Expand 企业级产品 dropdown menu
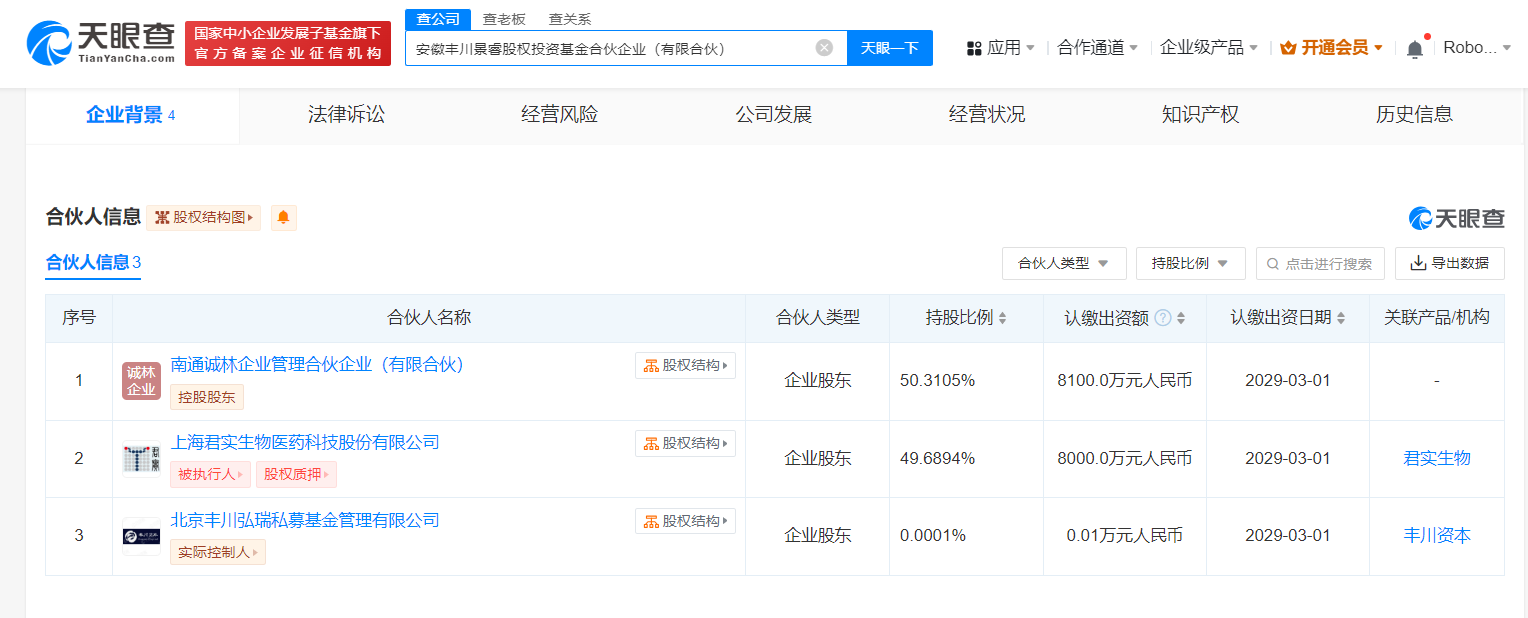 1208,48
